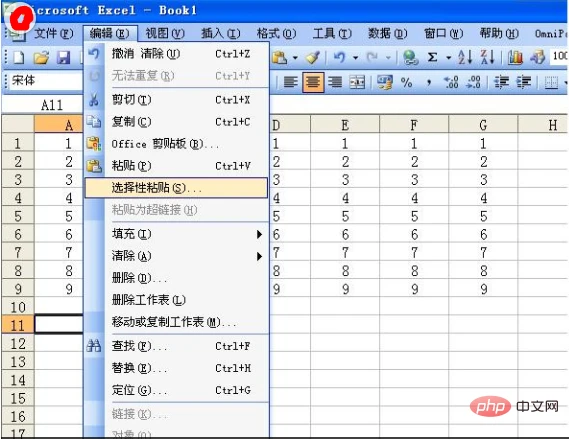This screenshot has height=439, width=569.
Task: Click the Chart Wizard icon
Action: pyautogui.click(x=515, y=57)
